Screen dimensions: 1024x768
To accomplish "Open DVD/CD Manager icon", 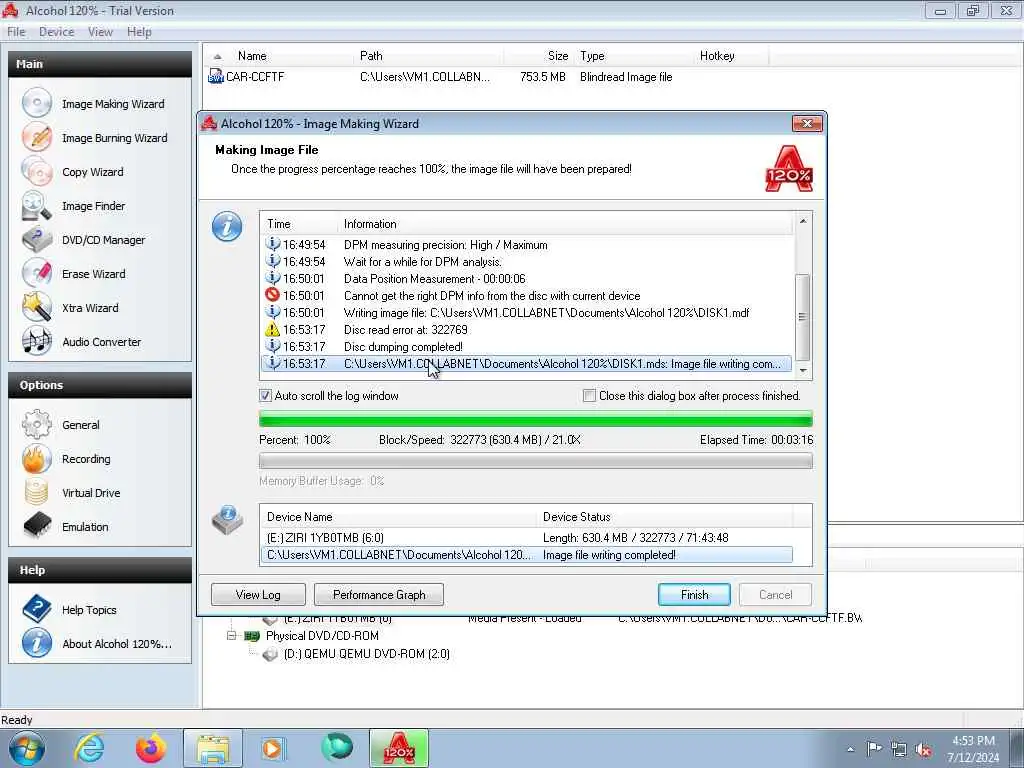I will [37, 239].
